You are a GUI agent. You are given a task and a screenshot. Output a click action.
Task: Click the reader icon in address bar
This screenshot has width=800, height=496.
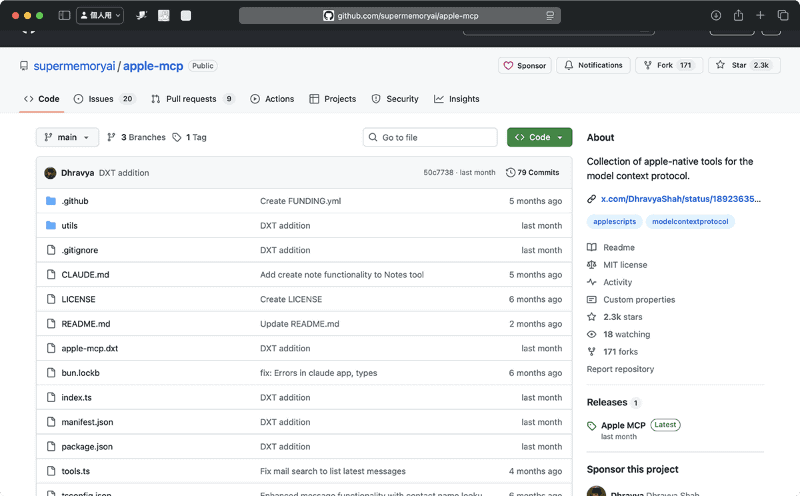pos(549,16)
